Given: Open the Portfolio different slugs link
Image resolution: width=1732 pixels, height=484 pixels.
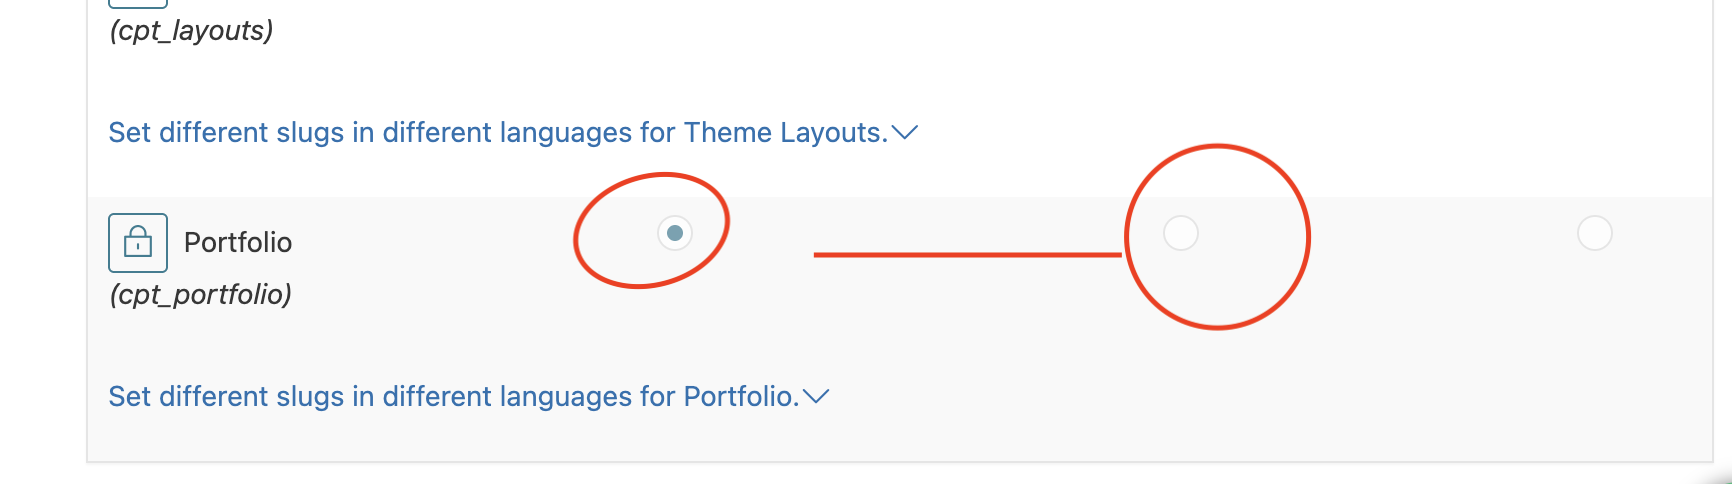Looking at the screenshot, I should pos(453,397).
